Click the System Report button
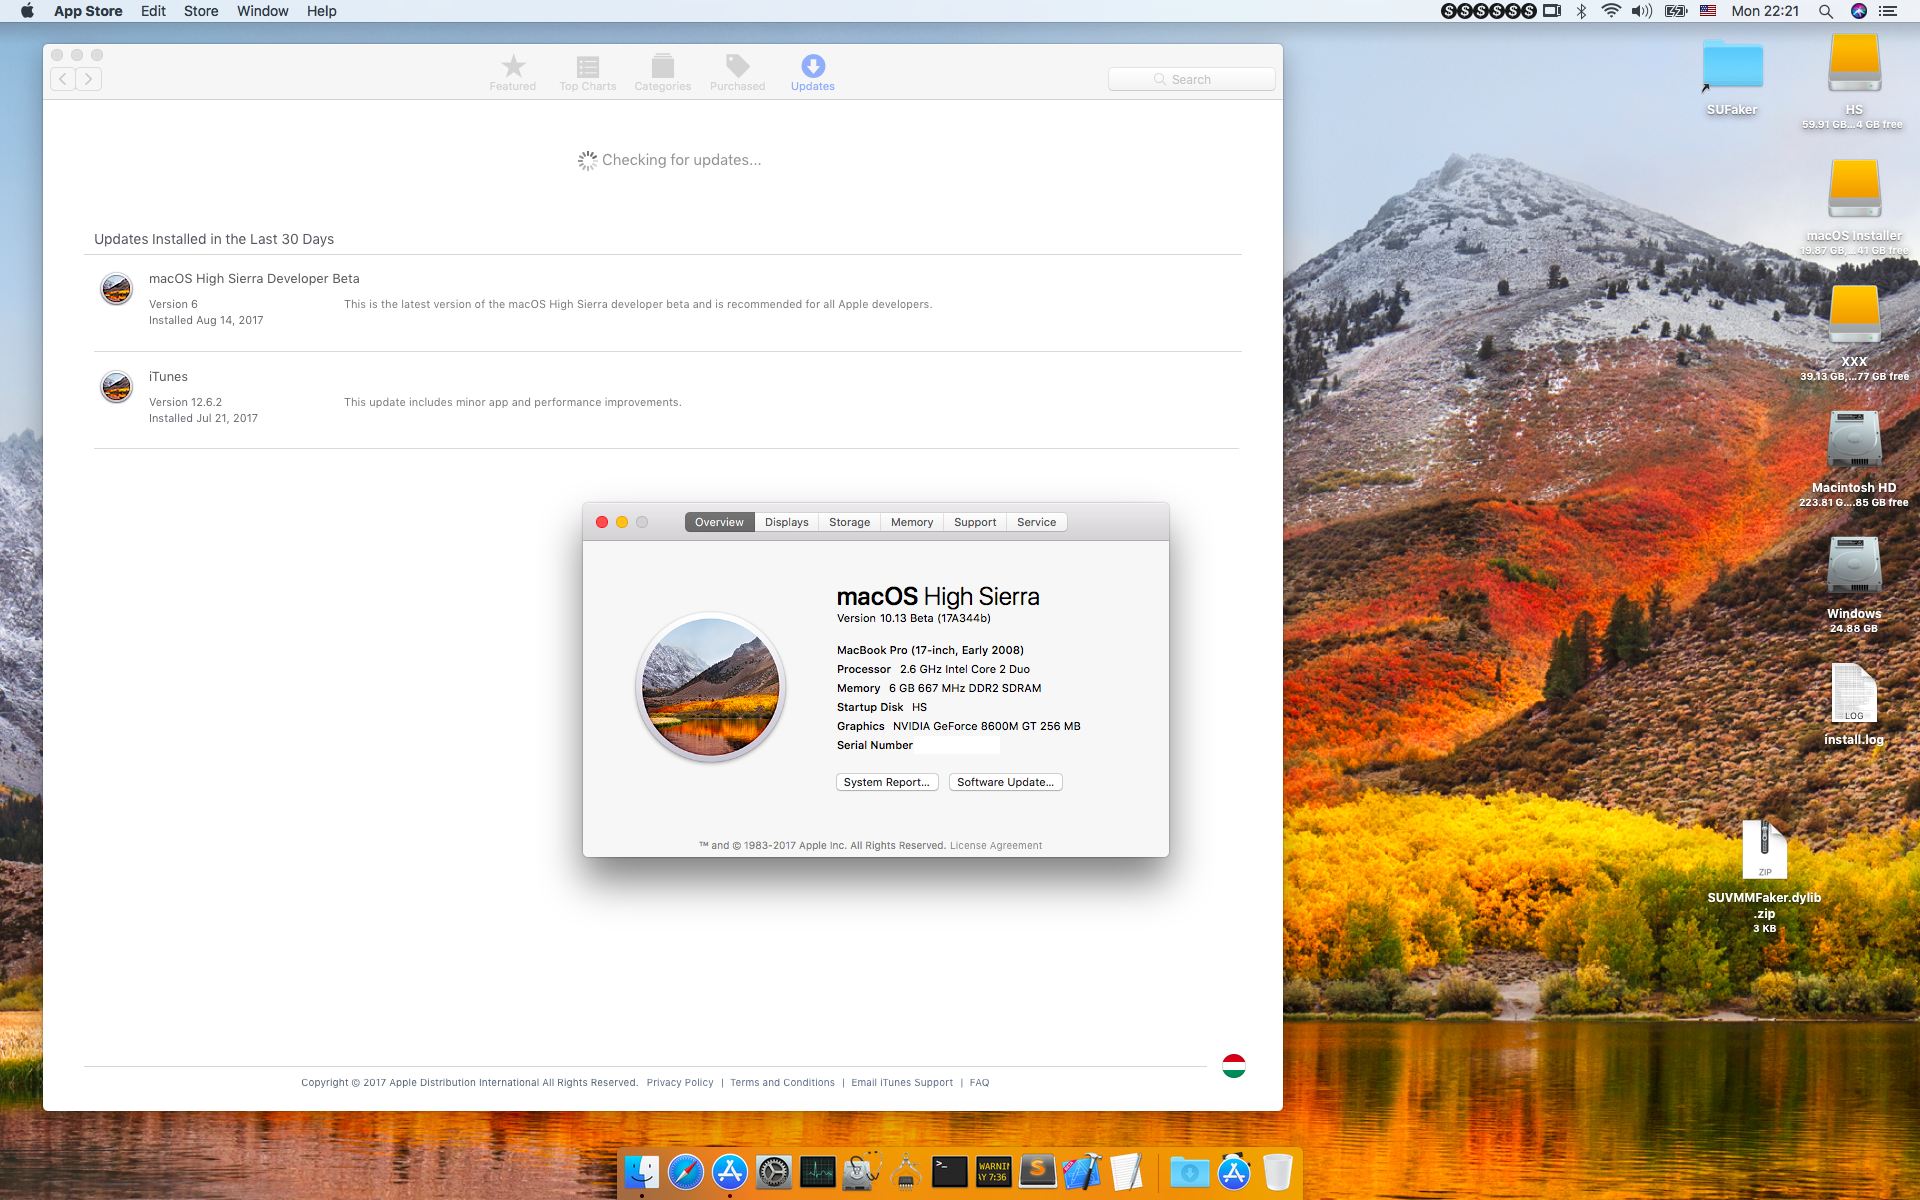Viewport: 1920px width, 1200px height. [x=887, y=782]
